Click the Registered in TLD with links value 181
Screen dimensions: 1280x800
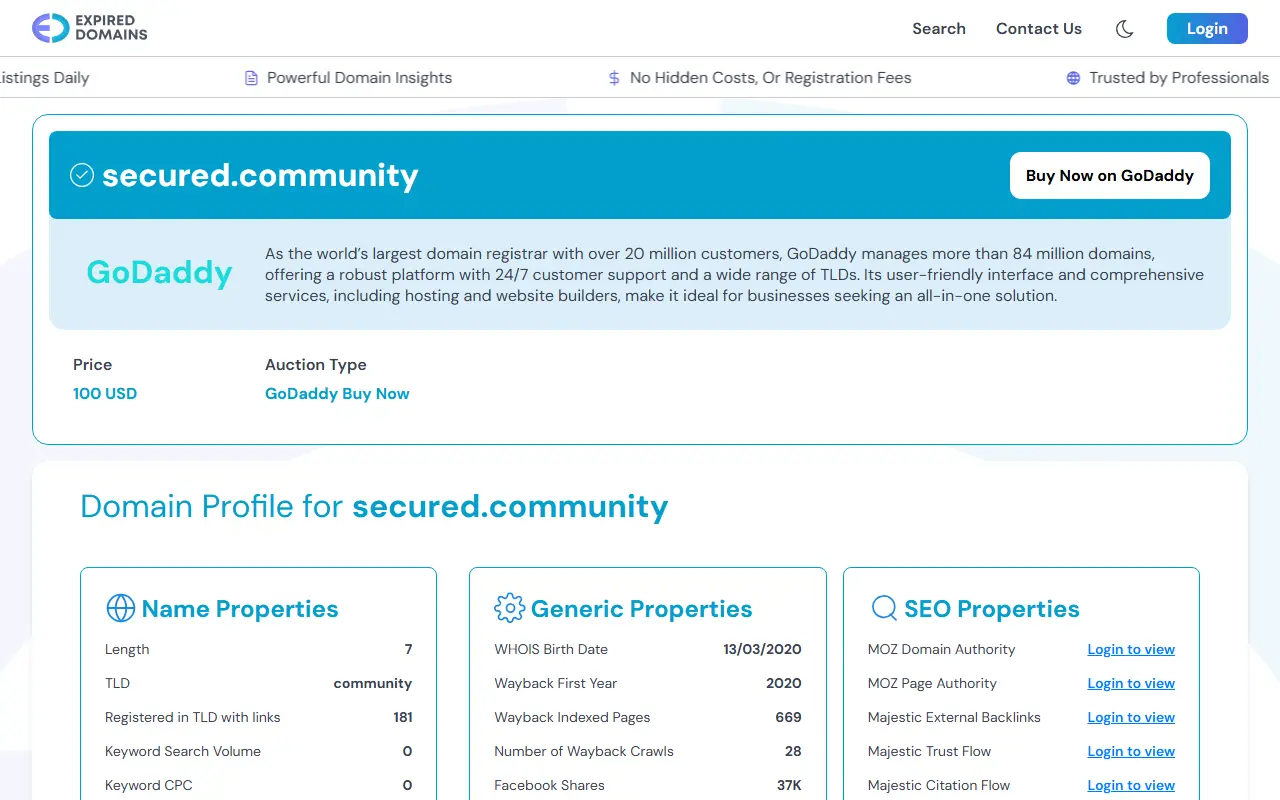pyautogui.click(x=403, y=718)
